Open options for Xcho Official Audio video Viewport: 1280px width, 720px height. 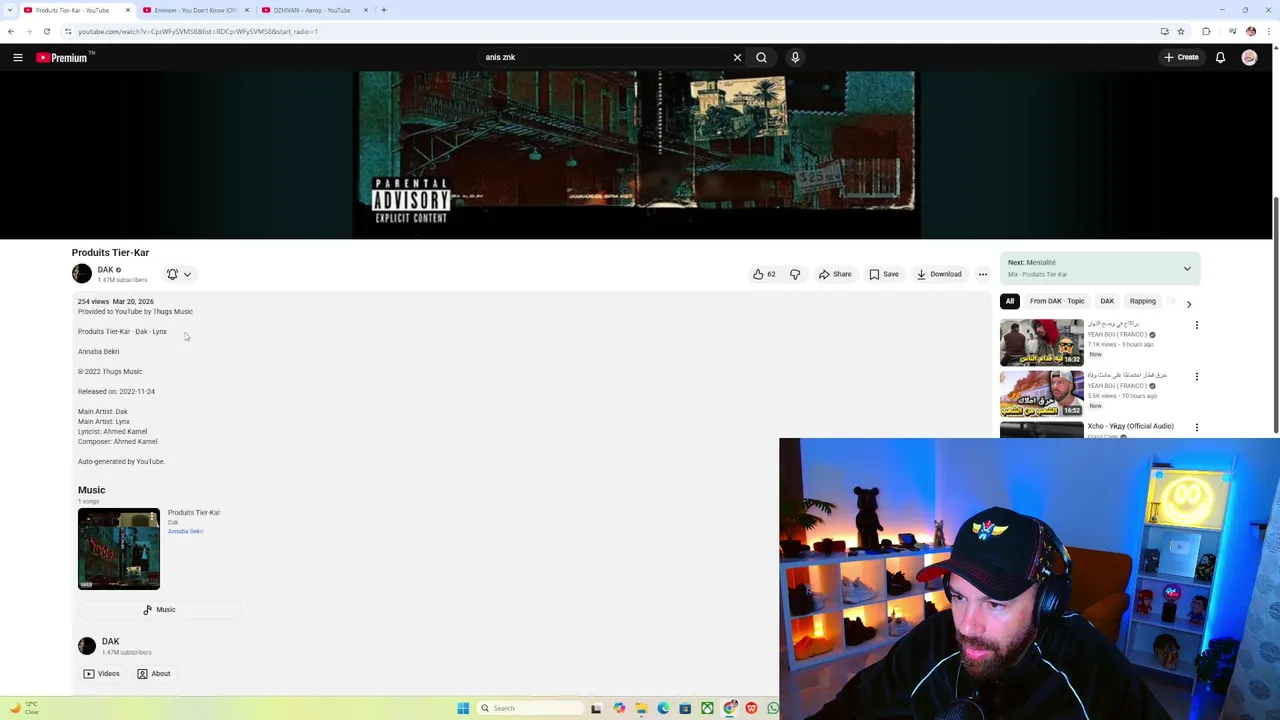pyautogui.click(x=1197, y=427)
